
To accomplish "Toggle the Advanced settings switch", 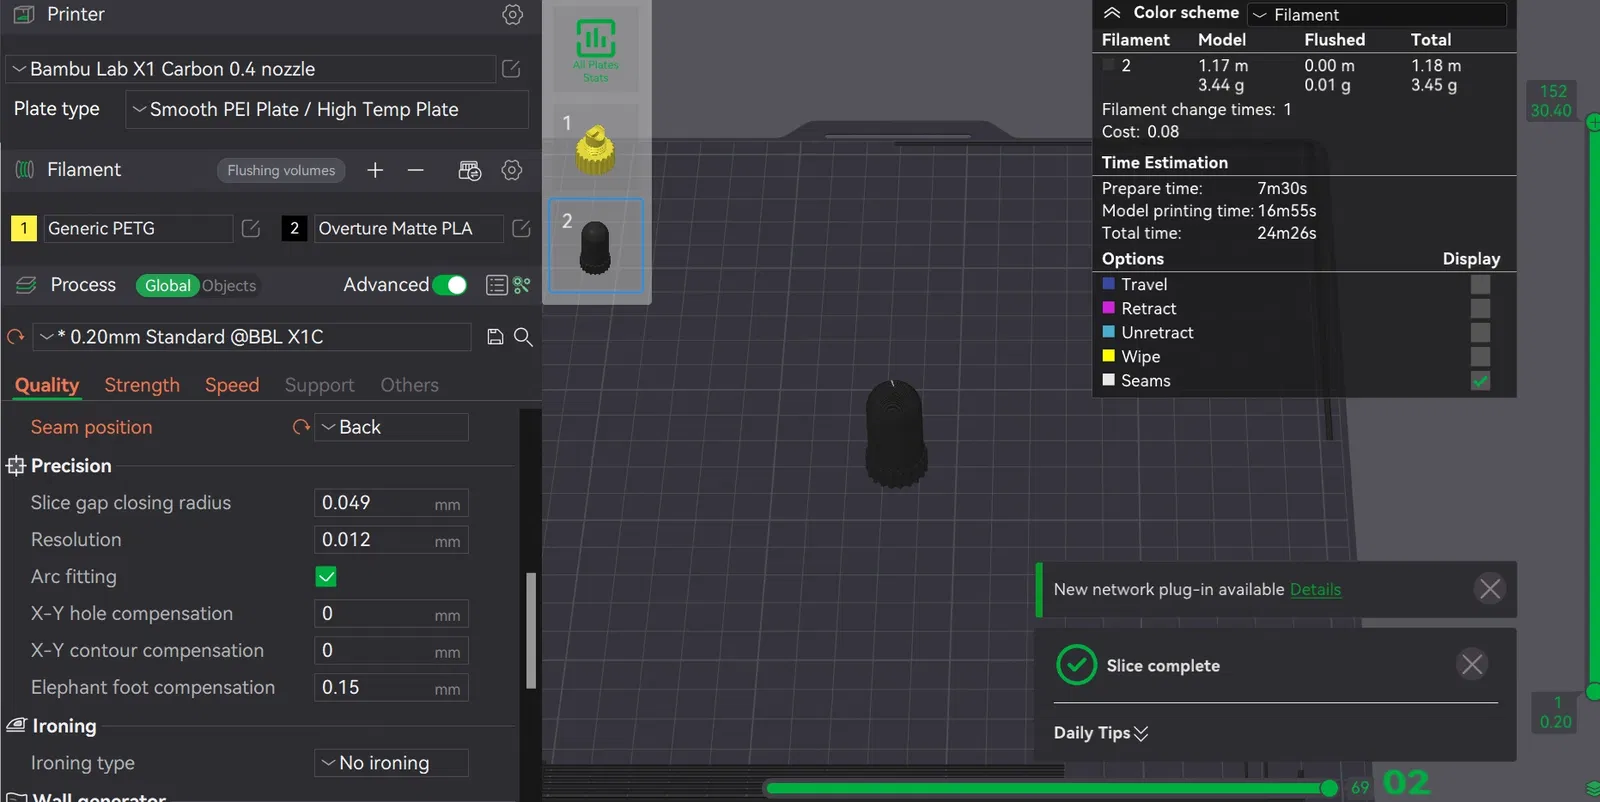I will coord(450,285).
